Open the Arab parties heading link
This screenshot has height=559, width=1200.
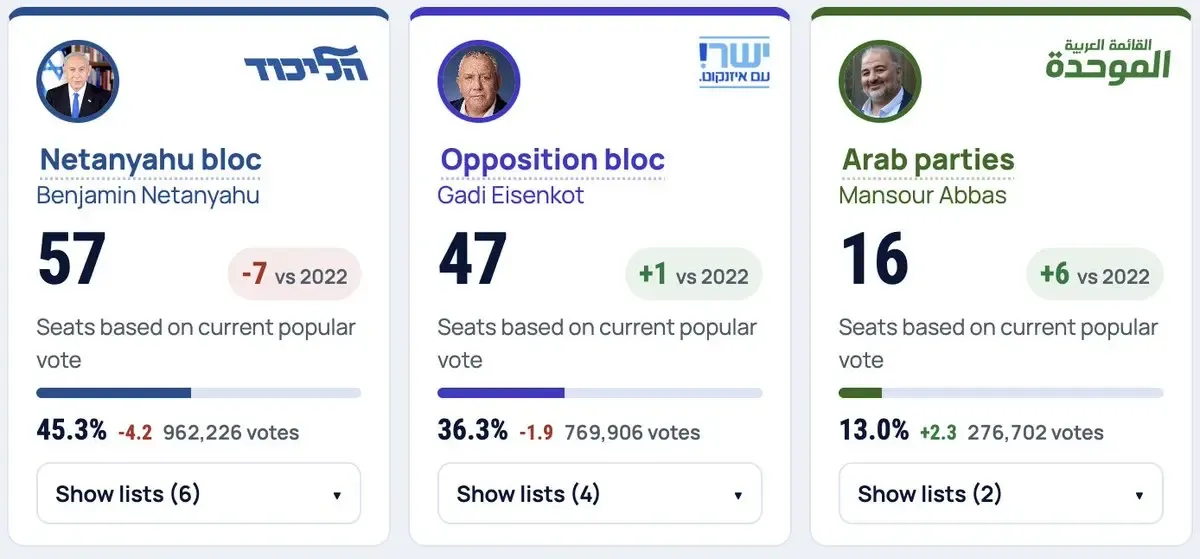point(928,160)
